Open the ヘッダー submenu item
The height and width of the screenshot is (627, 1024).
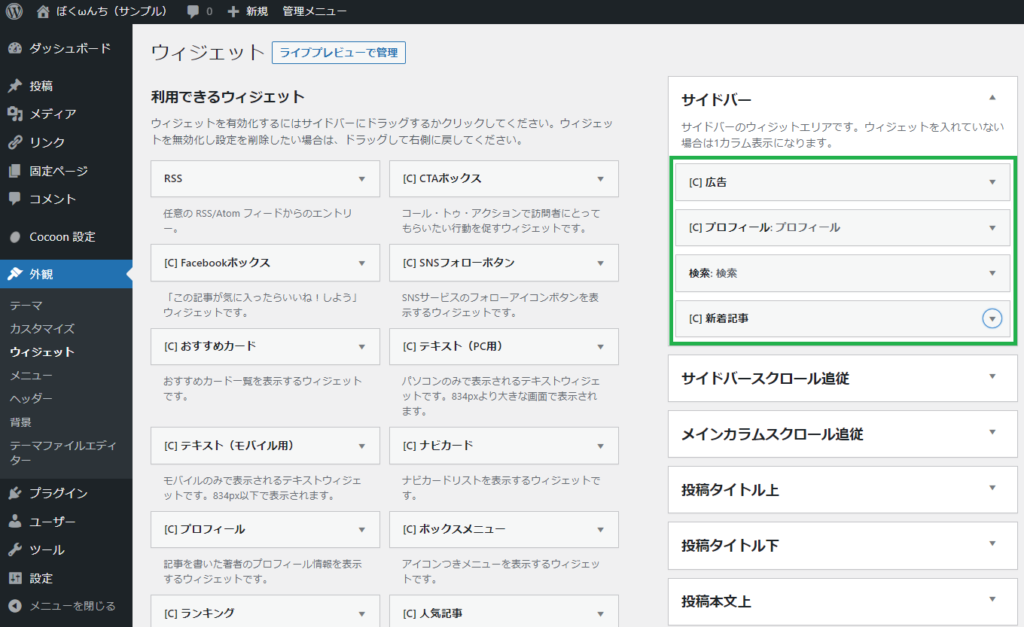point(31,398)
